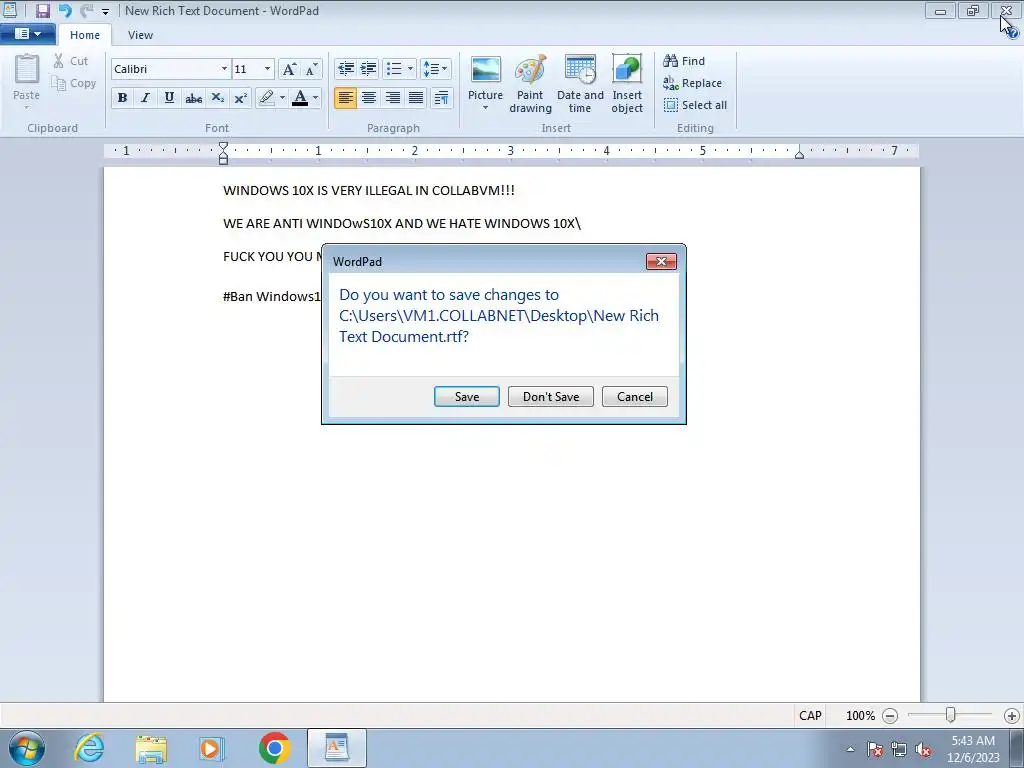Open the highlight color dropdown arrow

click(282, 98)
